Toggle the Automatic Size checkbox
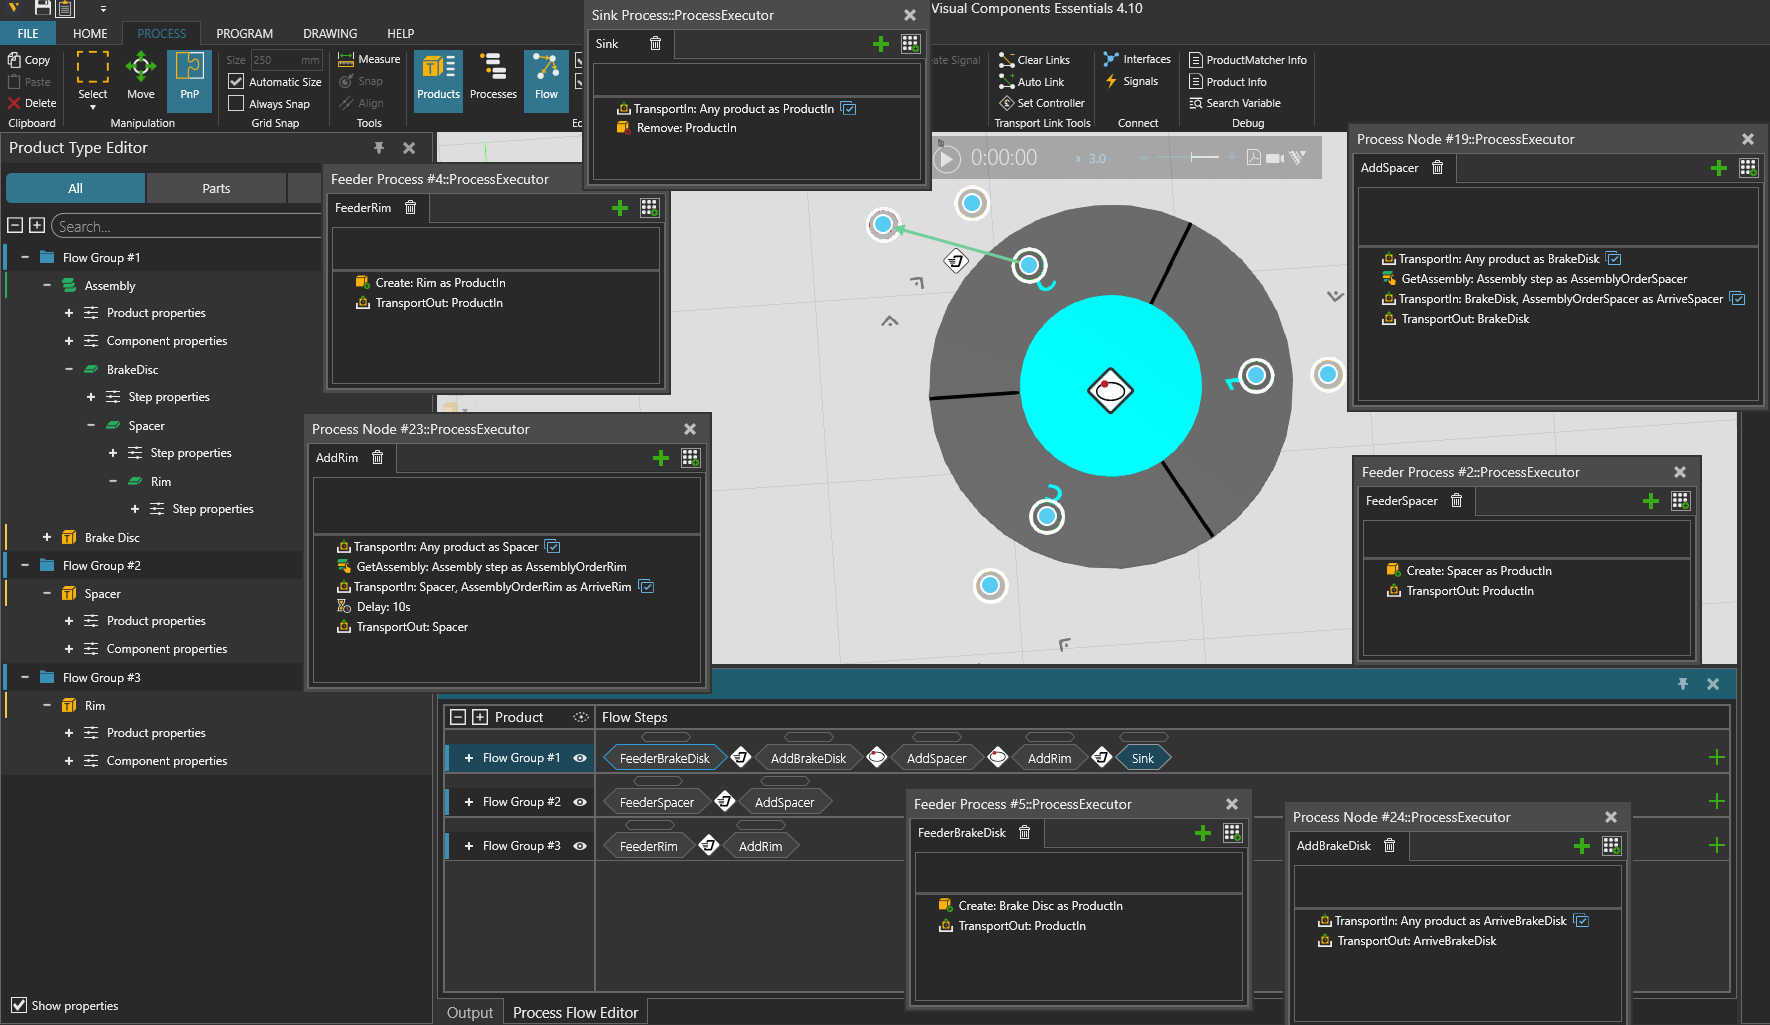This screenshot has height=1025, width=1770. [236, 82]
